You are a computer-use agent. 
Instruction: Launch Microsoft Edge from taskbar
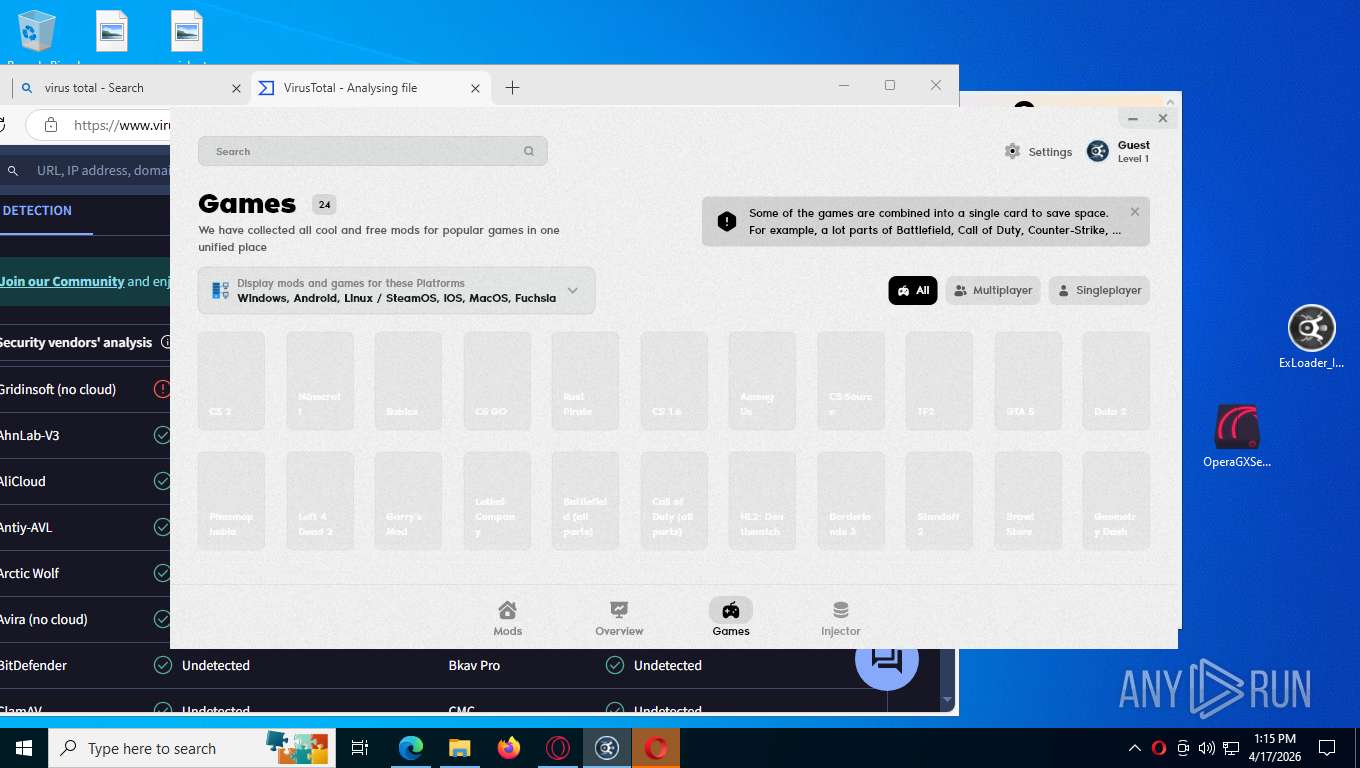[411, 748]
